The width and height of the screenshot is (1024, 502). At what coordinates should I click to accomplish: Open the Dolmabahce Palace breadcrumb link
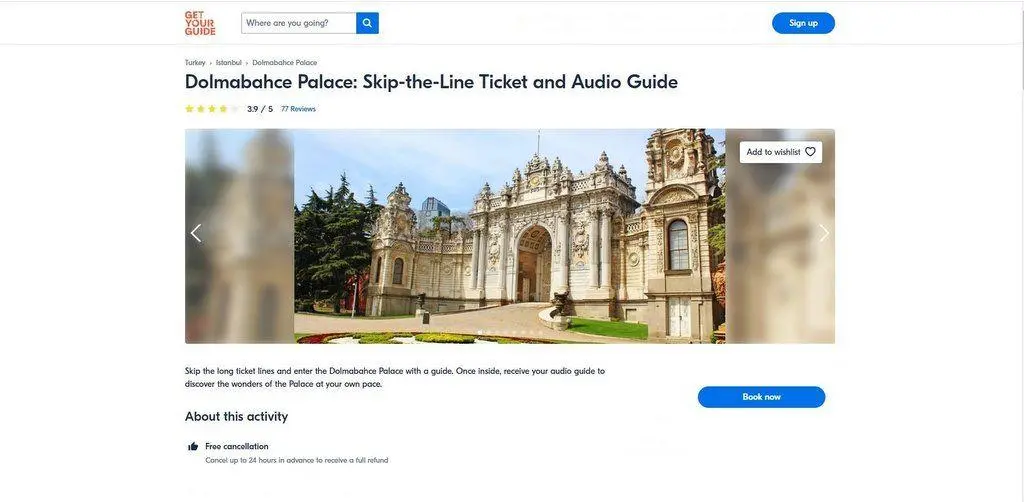[x=285, y=63]
